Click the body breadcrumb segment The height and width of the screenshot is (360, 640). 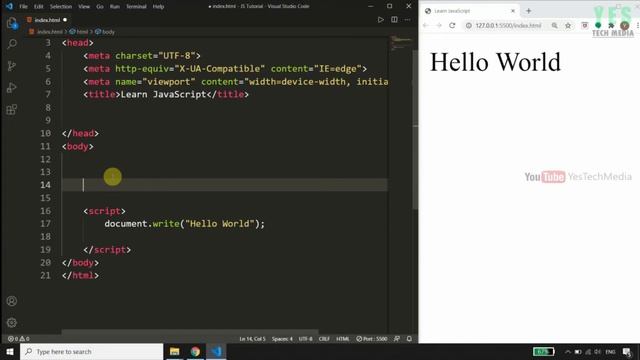coord(105,31)
